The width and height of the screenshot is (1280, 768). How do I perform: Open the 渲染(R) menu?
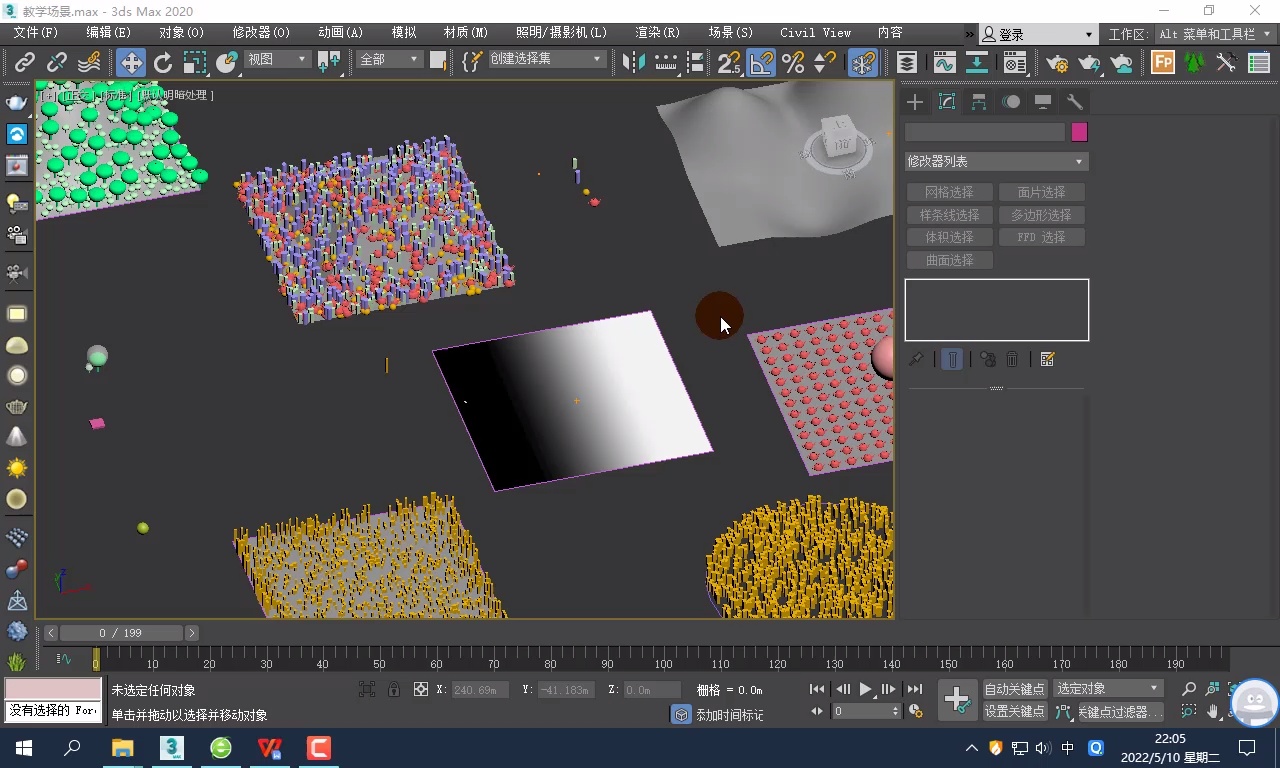tap(657, 33)
